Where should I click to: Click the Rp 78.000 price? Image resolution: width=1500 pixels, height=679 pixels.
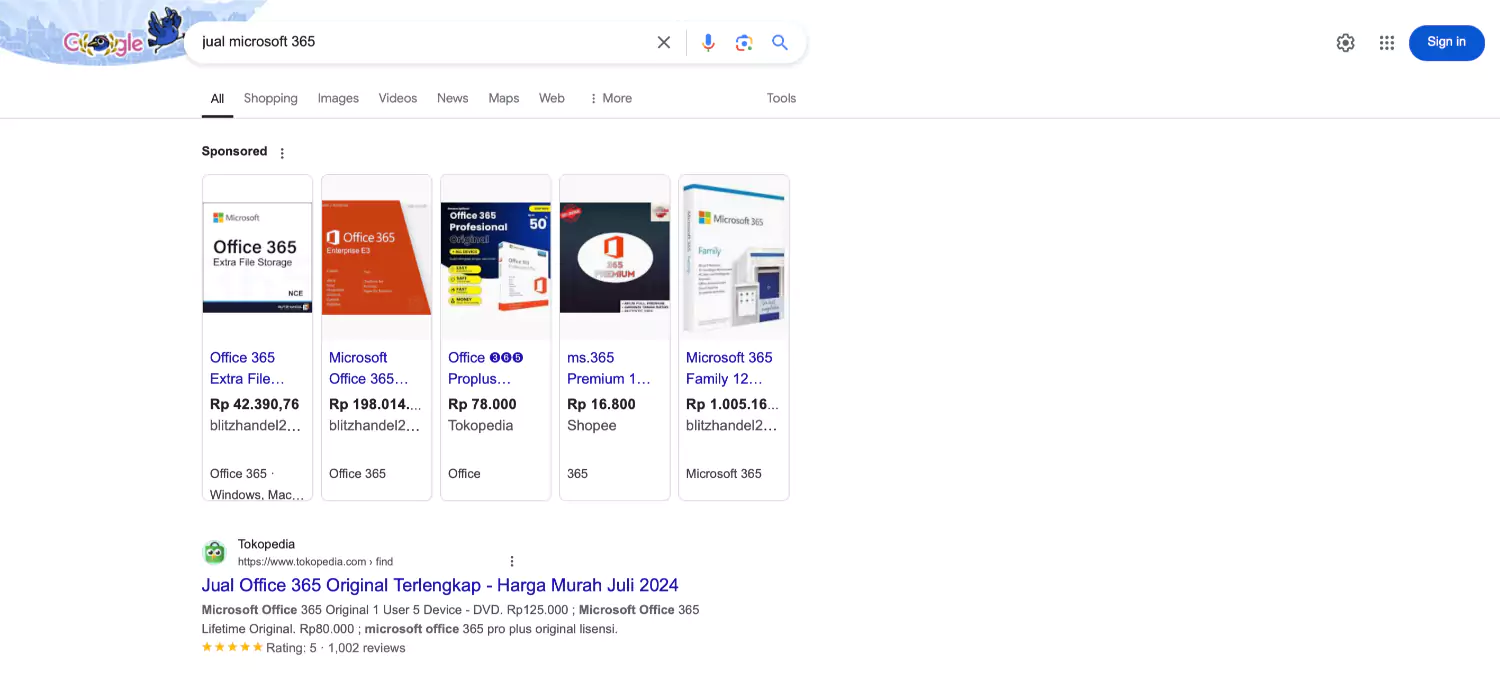click(482, 404)
